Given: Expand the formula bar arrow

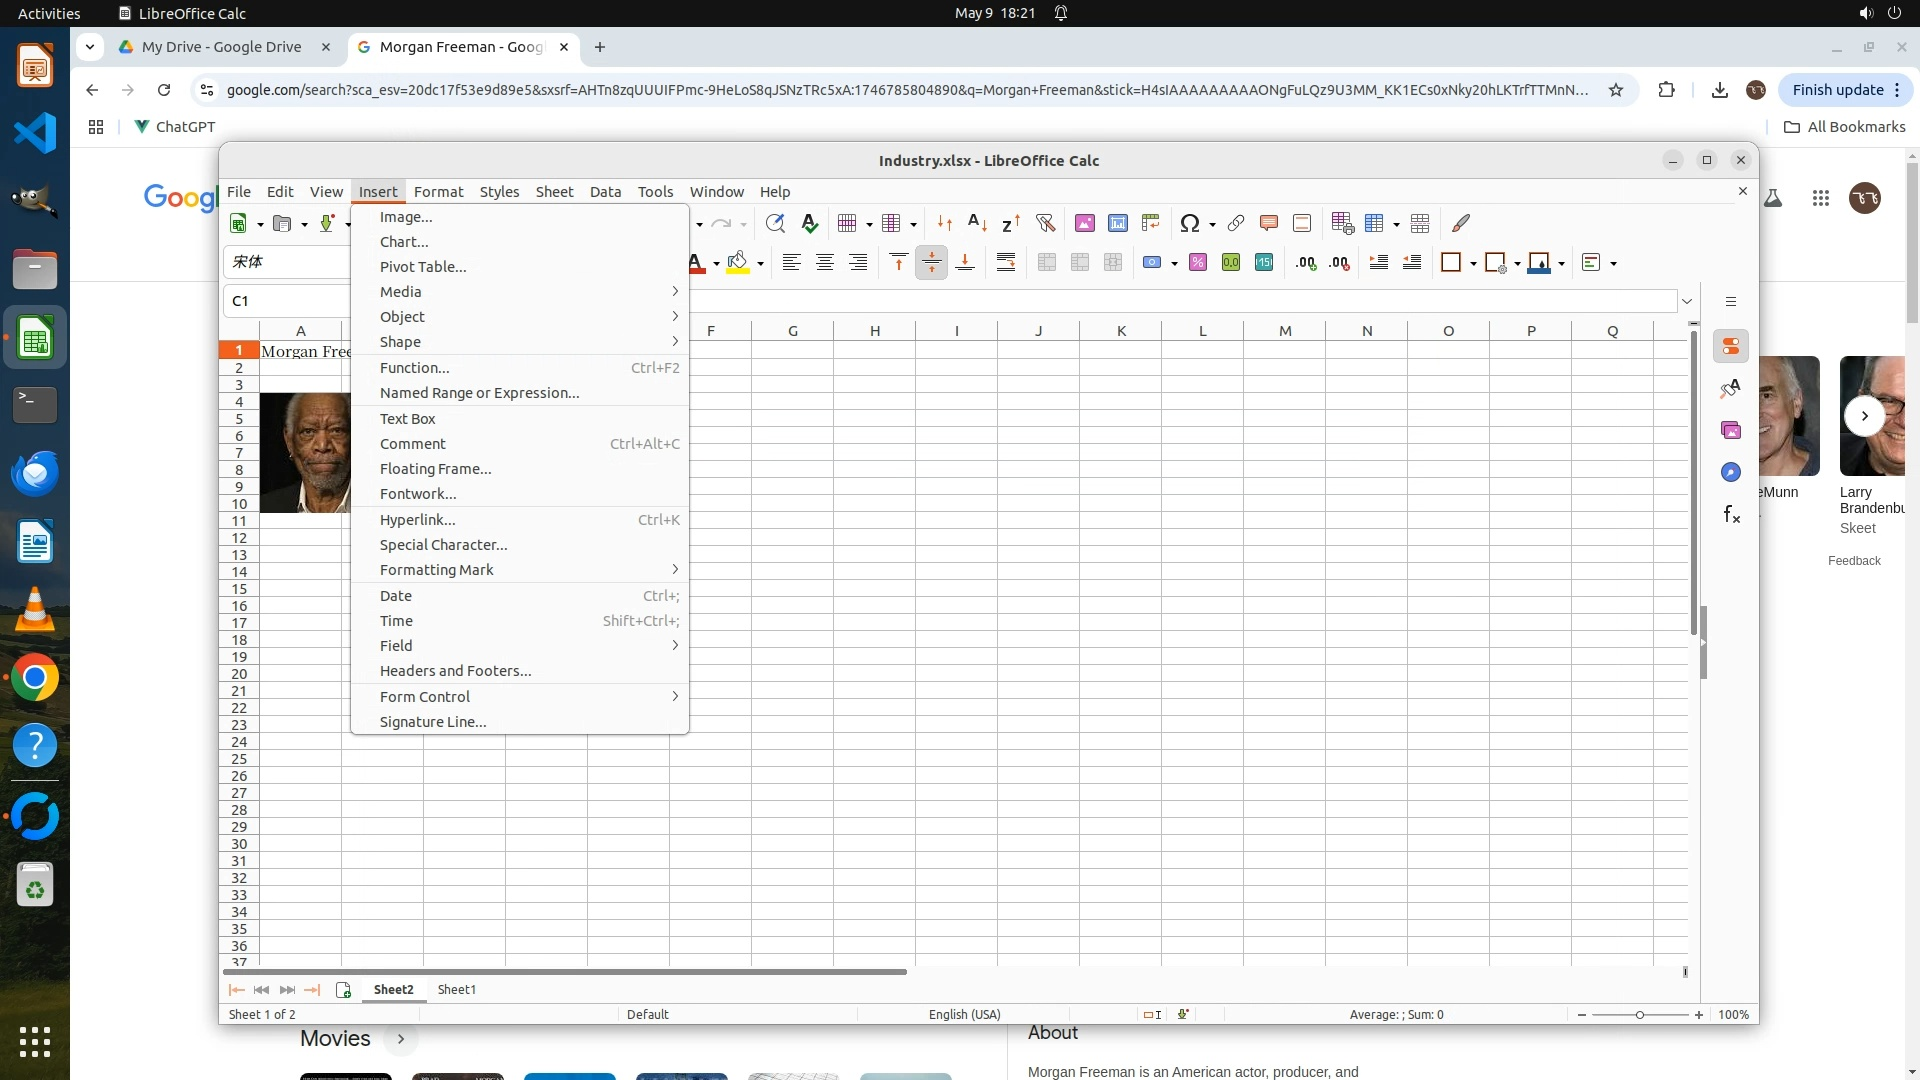Looking at the screenshot, I should (1687, 301).
